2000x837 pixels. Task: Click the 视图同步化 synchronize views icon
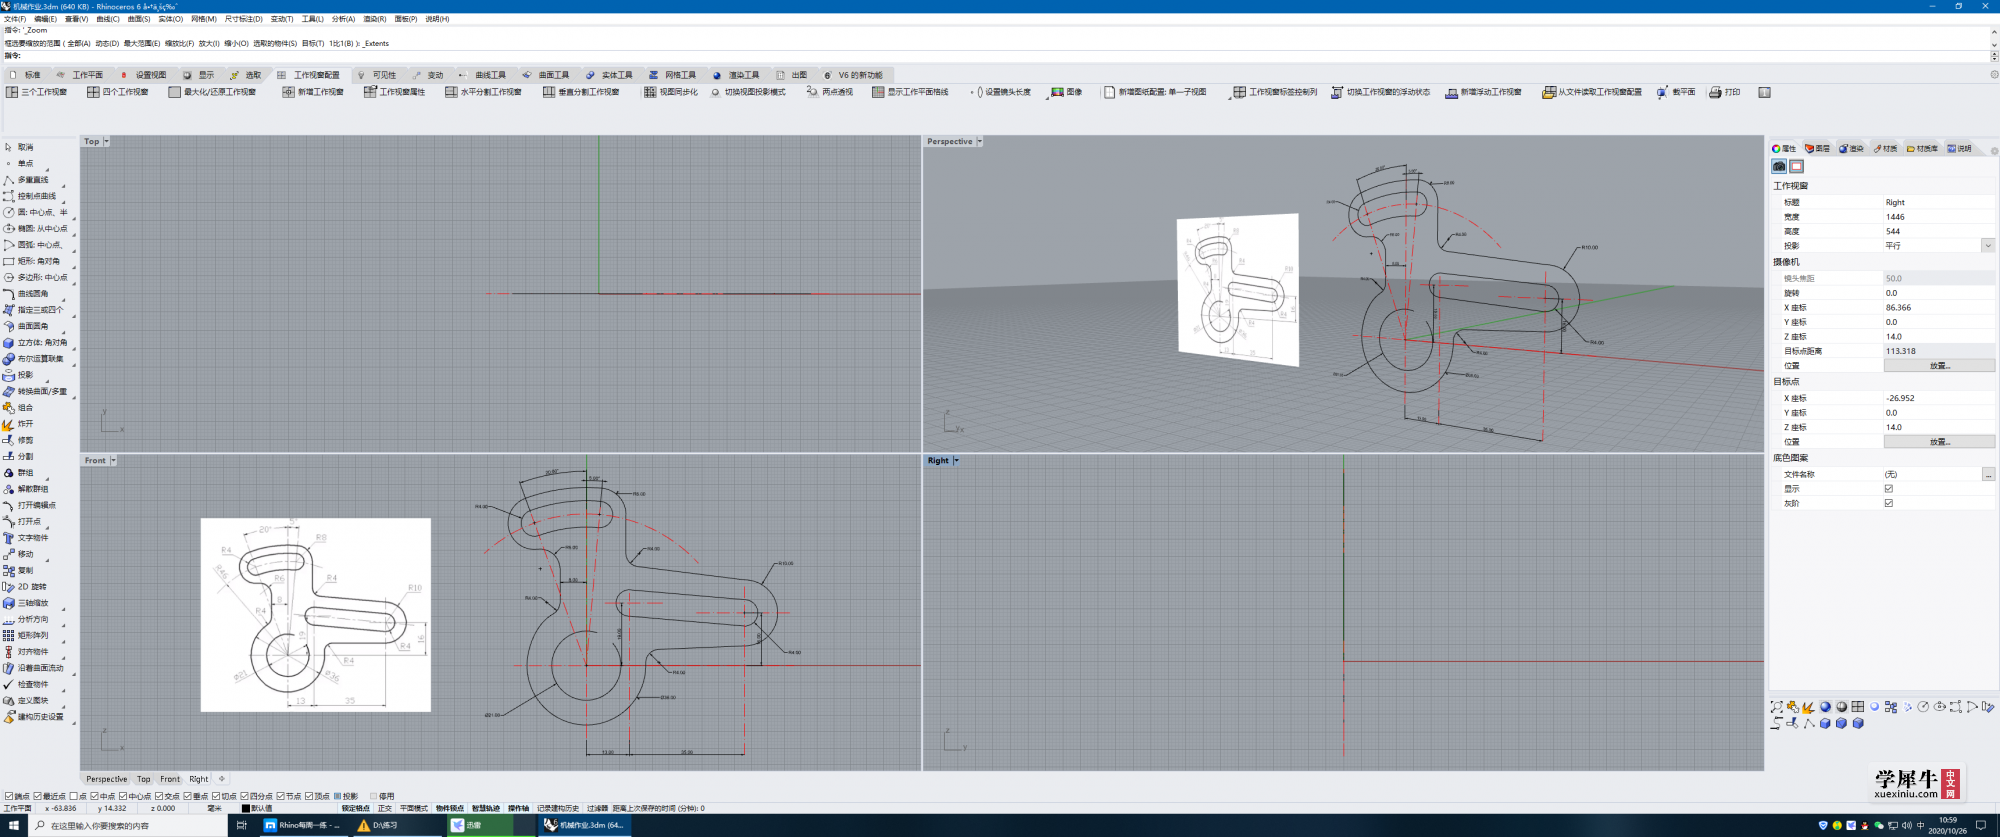pos(650,92)
